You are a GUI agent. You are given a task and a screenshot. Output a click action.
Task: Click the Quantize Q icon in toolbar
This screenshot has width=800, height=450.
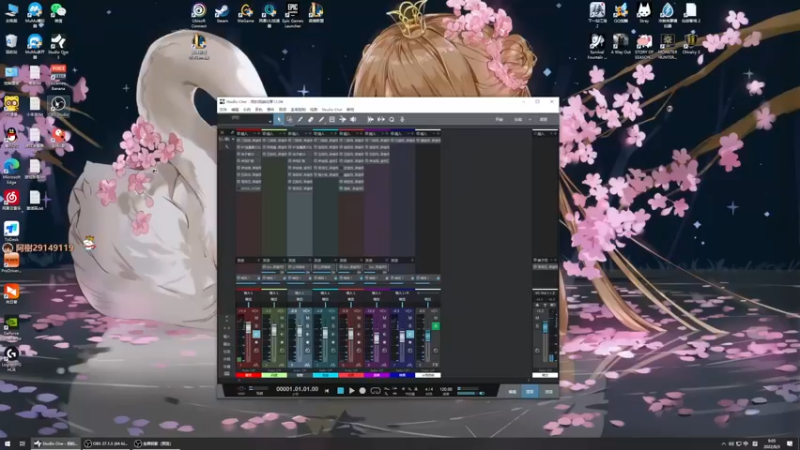pyautogui.click(x=392, y=119)
